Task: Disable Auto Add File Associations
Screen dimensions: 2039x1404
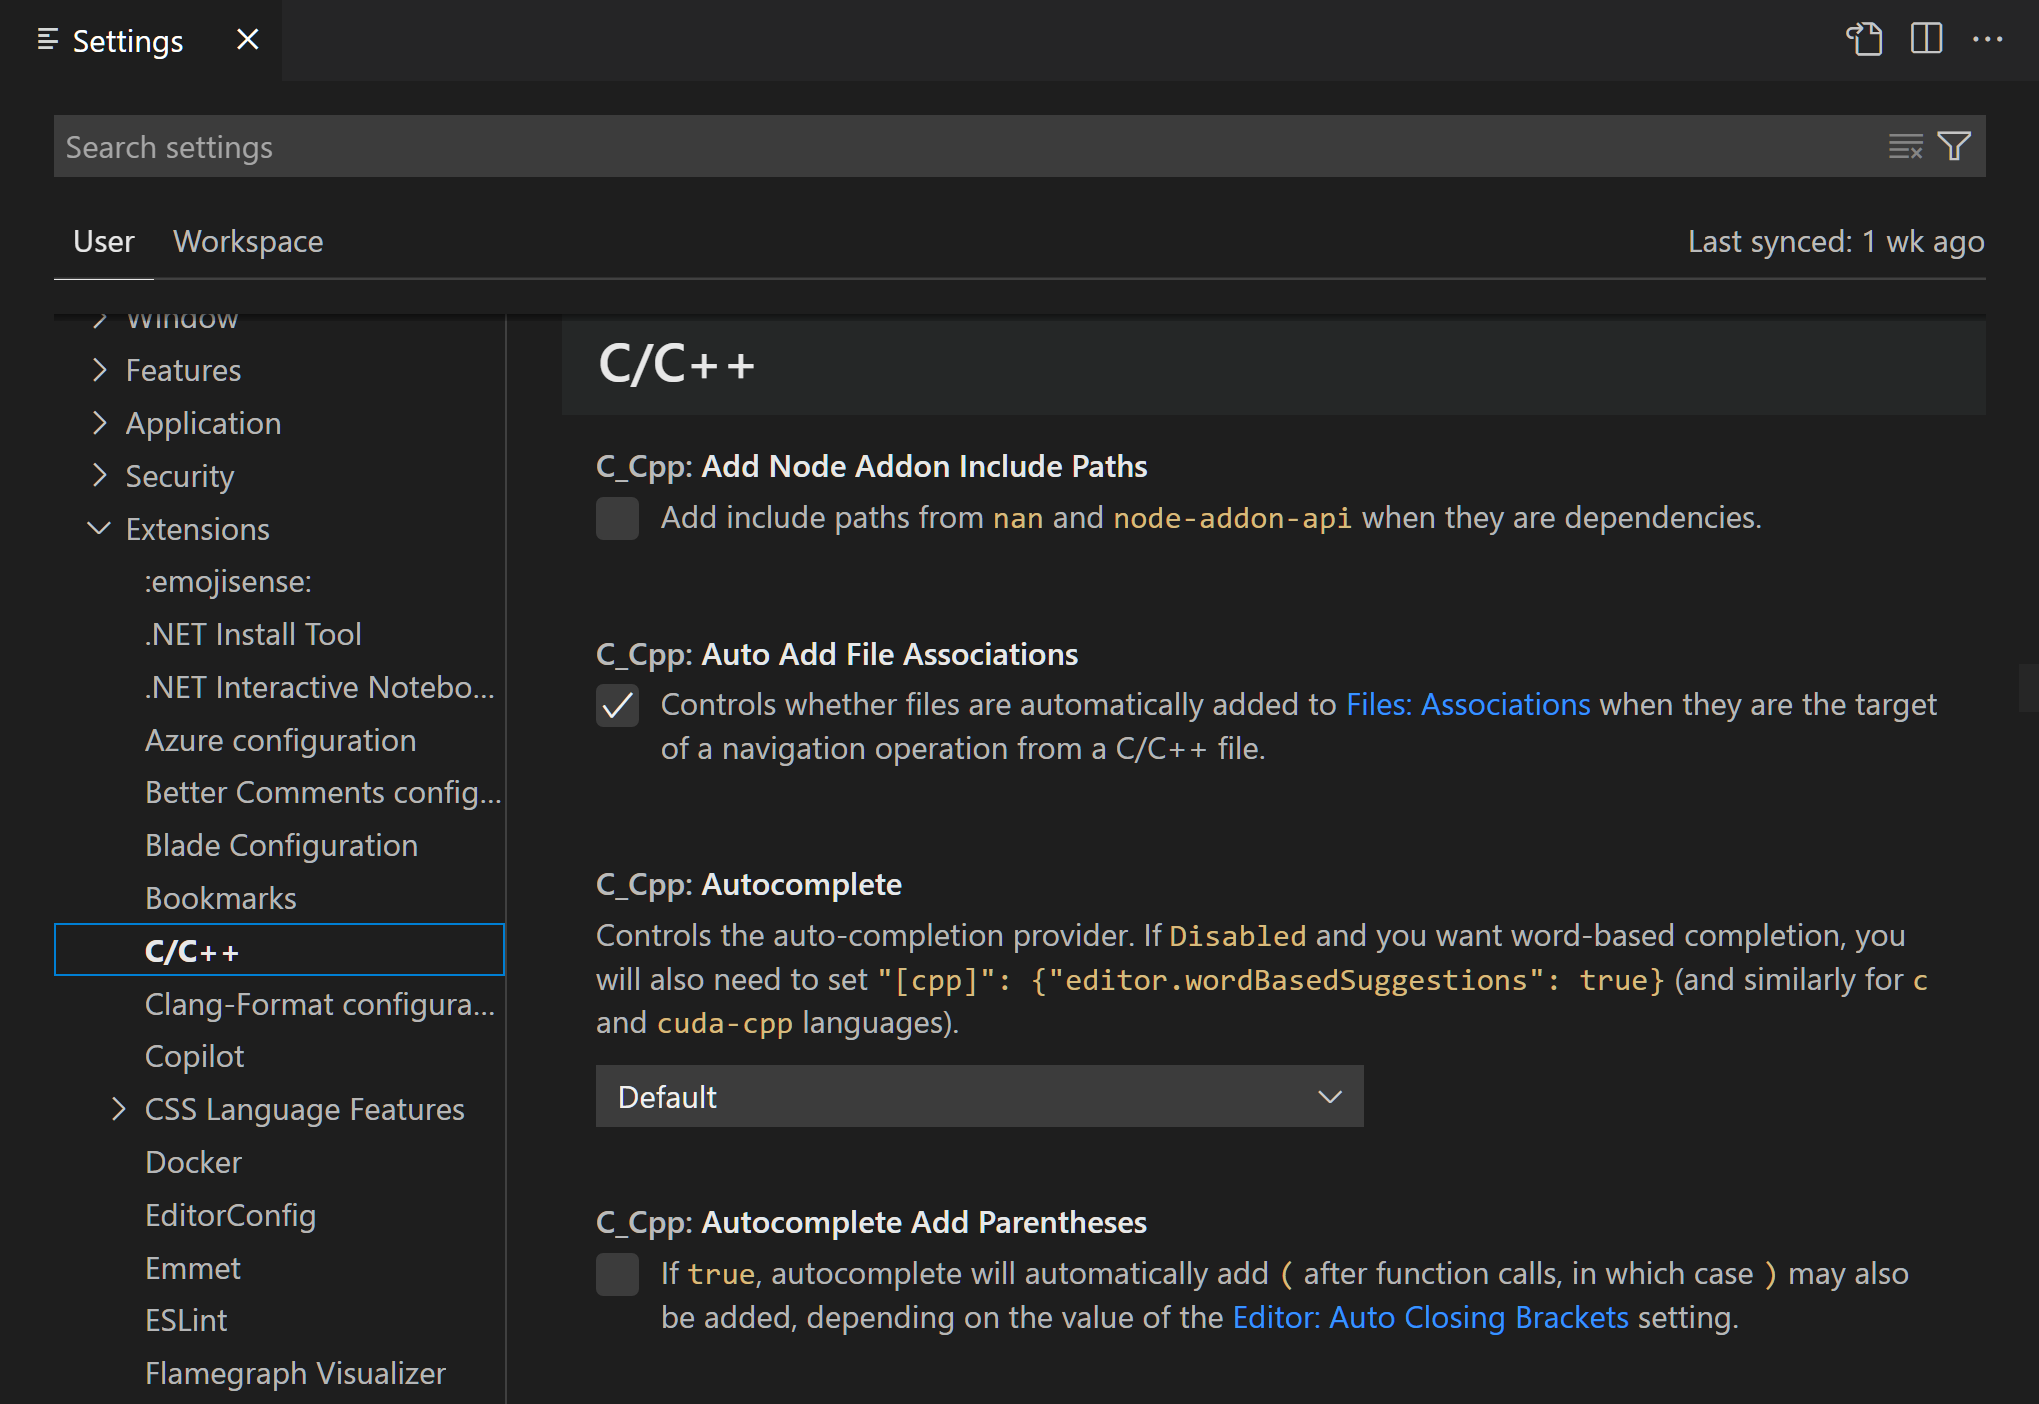Action: (617, 705)
